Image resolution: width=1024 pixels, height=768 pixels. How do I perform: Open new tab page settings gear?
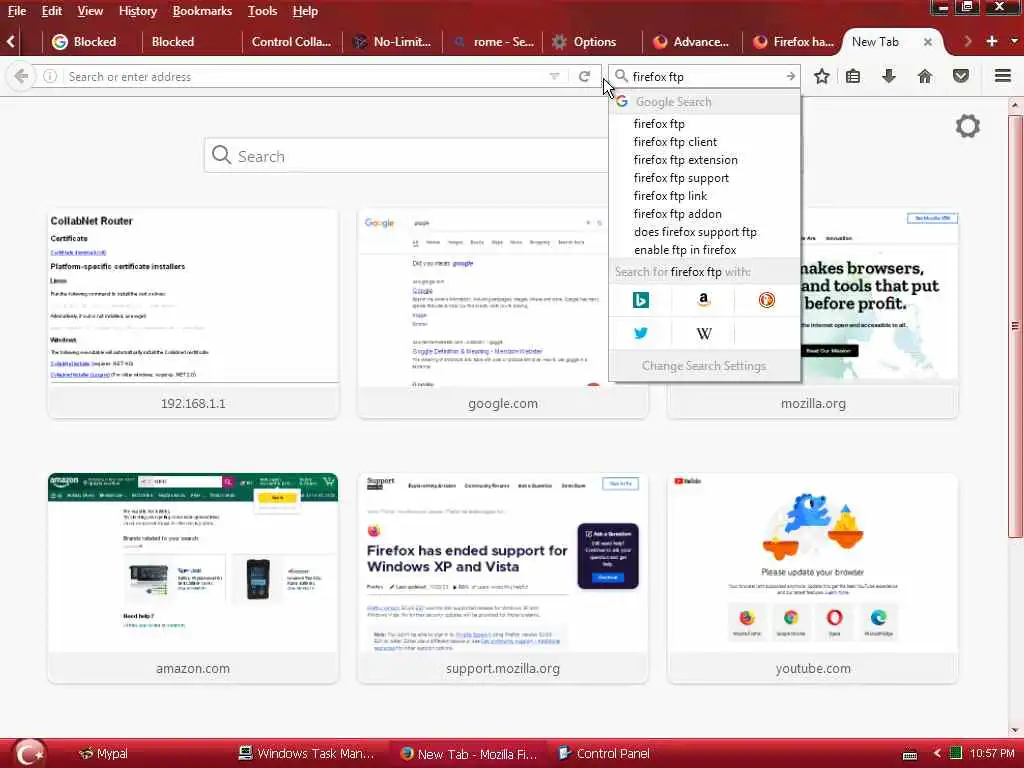pos(968,126)
